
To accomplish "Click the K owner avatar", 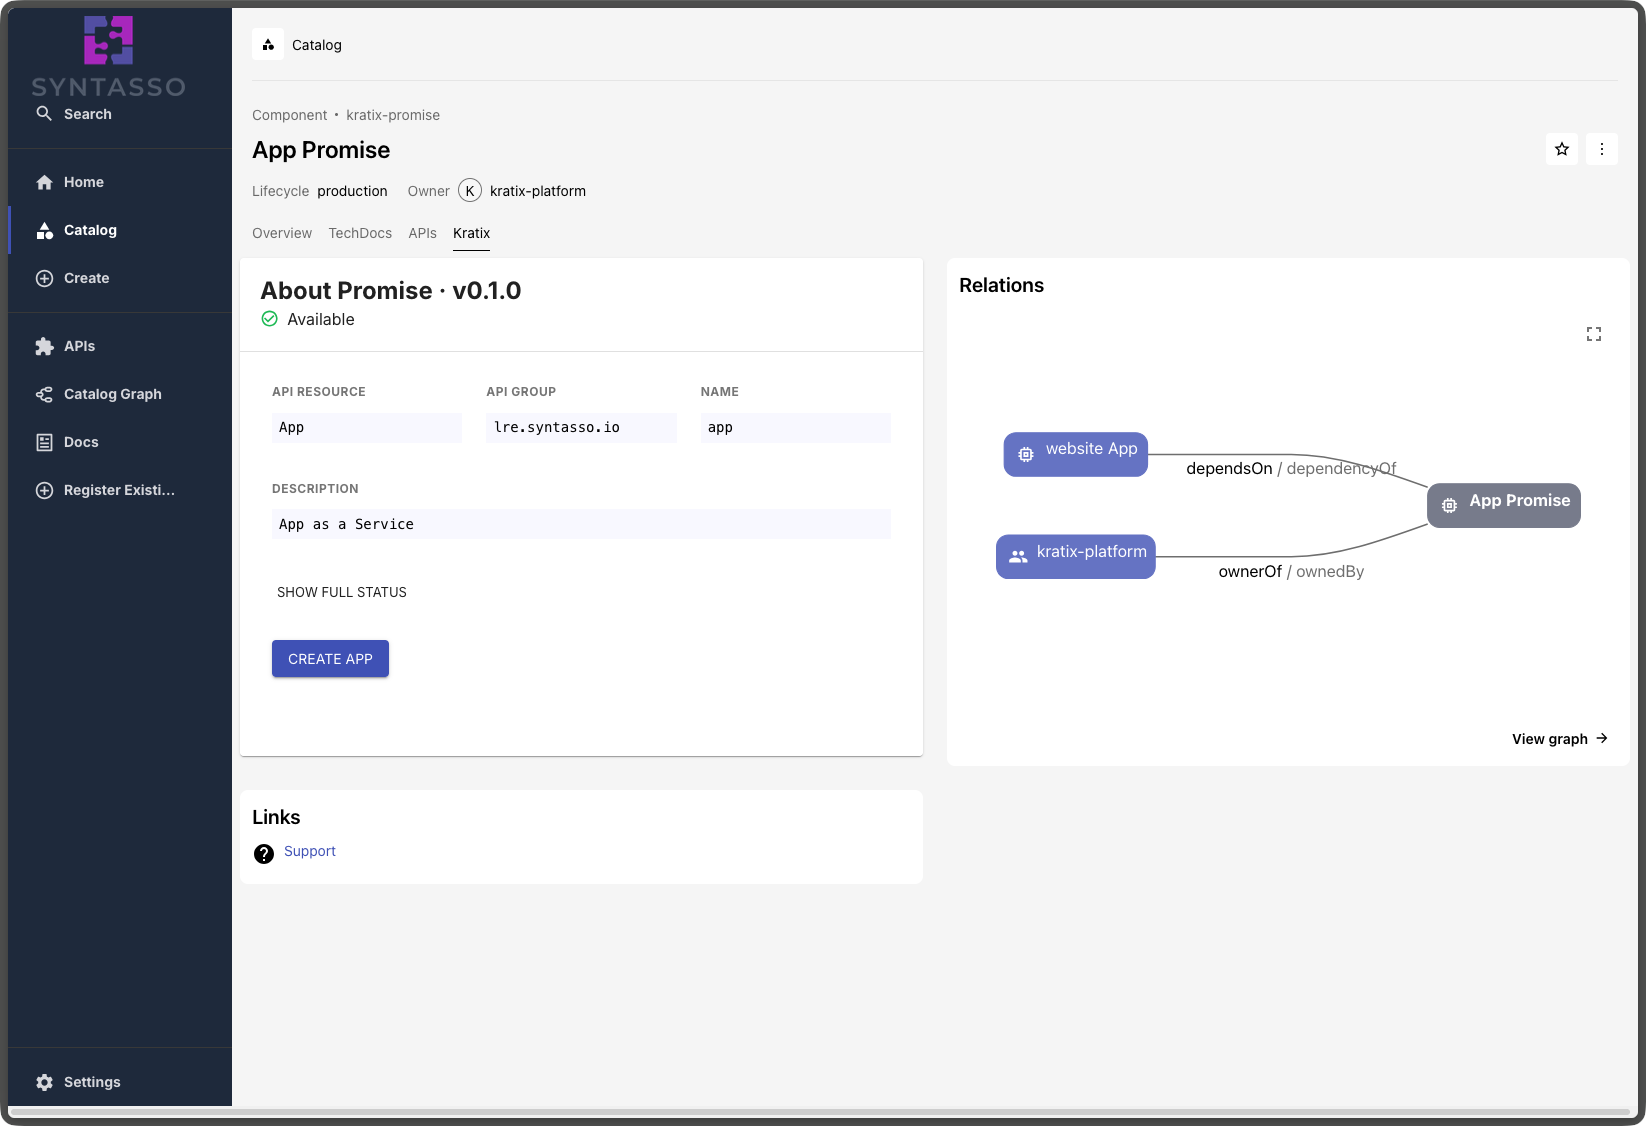I will click(x=470, y=191).
